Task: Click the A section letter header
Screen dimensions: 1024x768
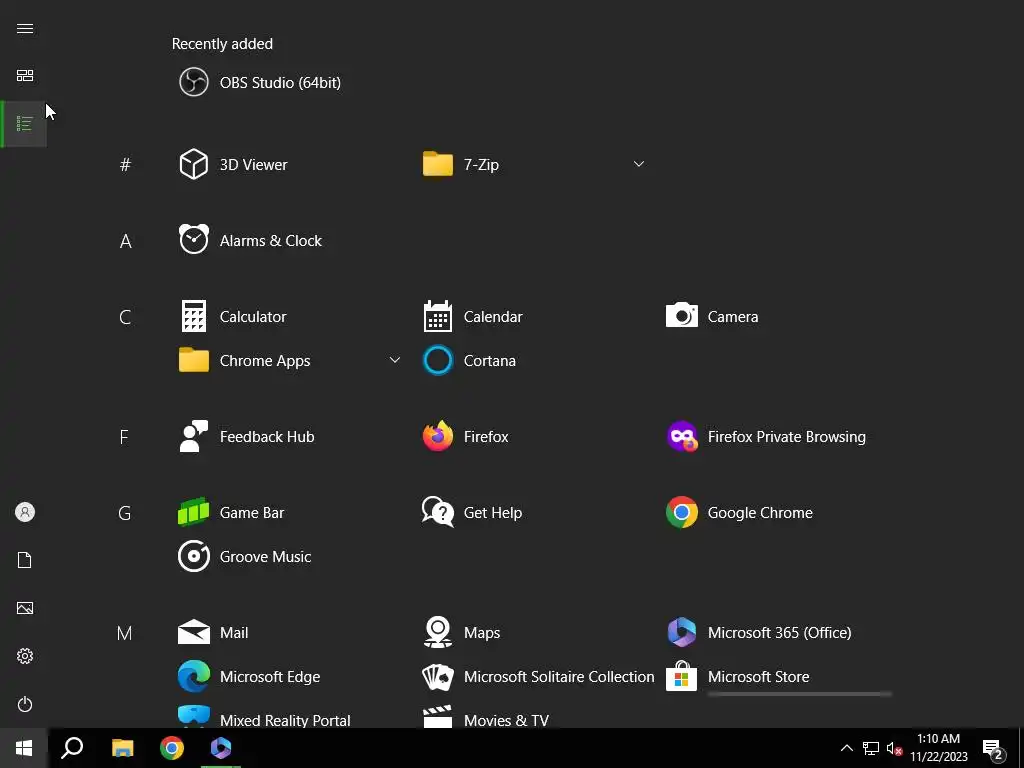Action: coord(125,241)
